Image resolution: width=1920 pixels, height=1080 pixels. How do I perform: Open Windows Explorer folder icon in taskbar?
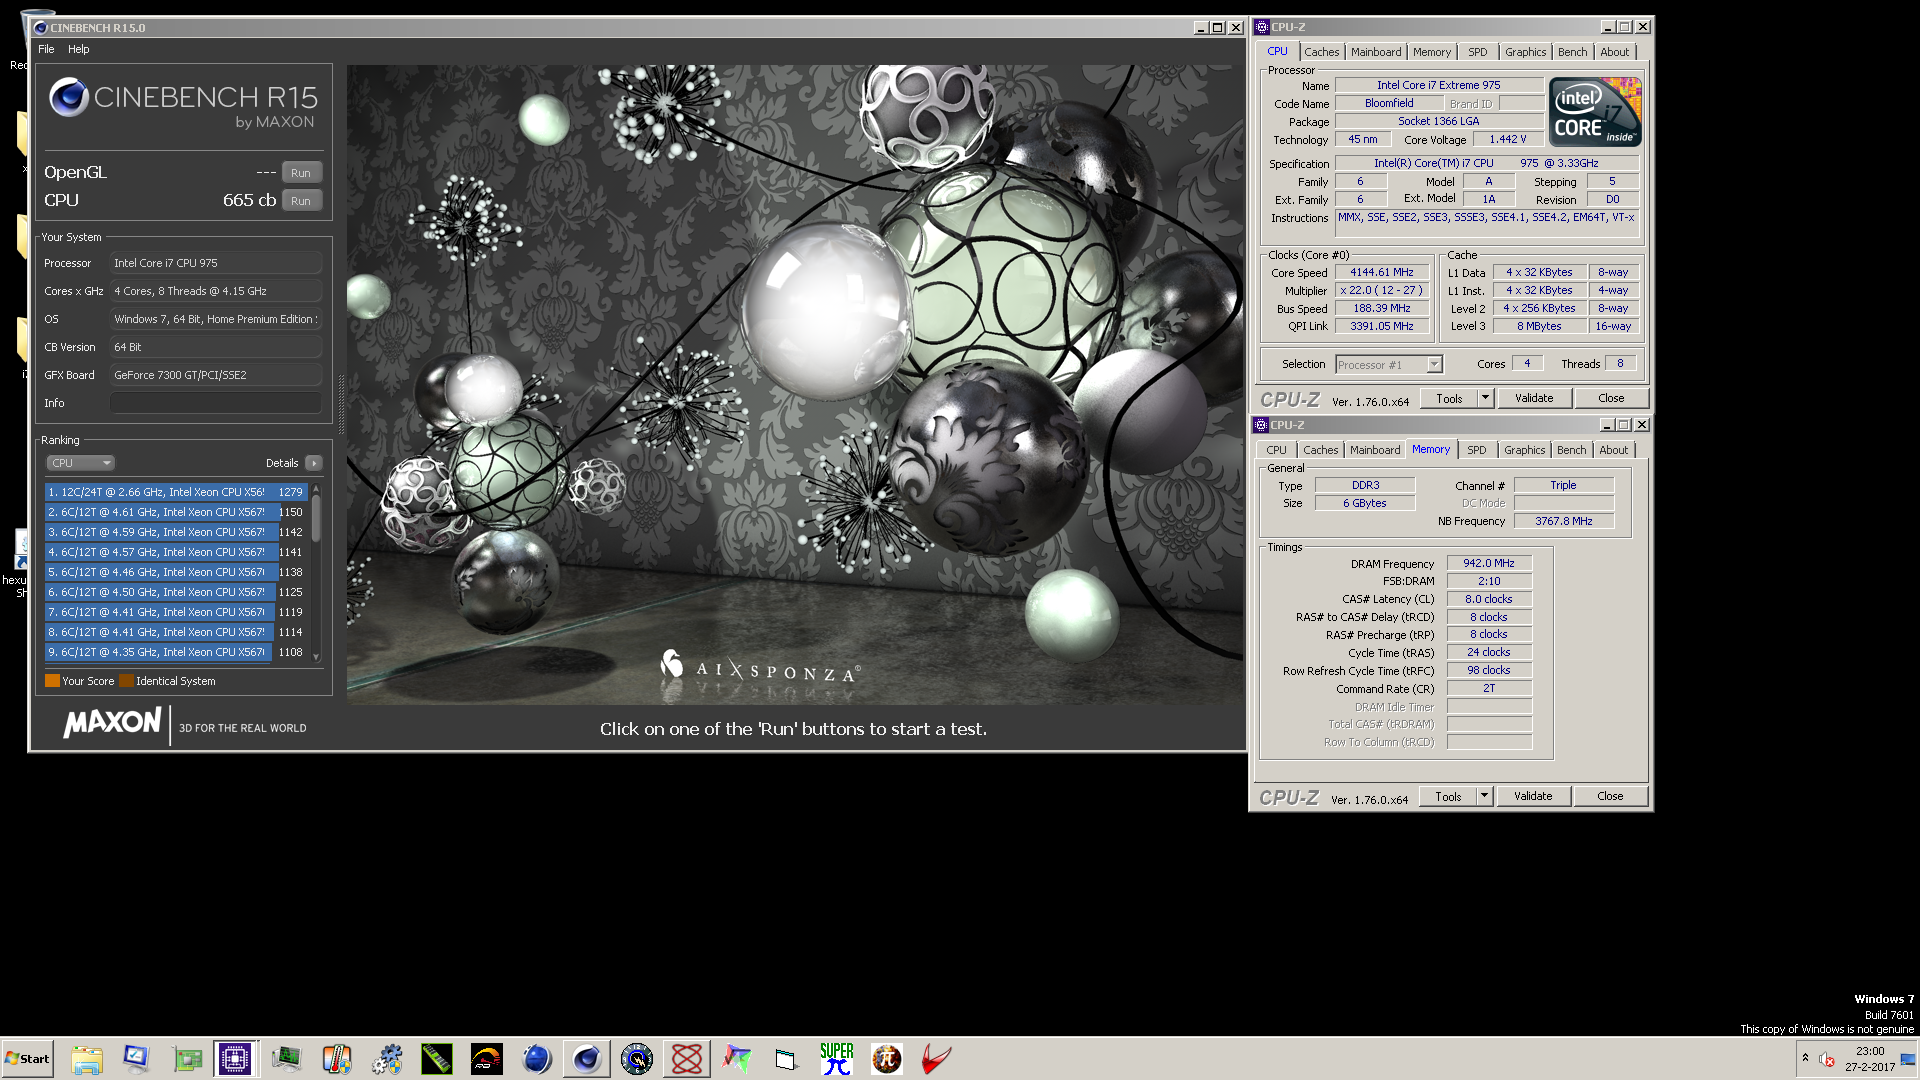87,1059
